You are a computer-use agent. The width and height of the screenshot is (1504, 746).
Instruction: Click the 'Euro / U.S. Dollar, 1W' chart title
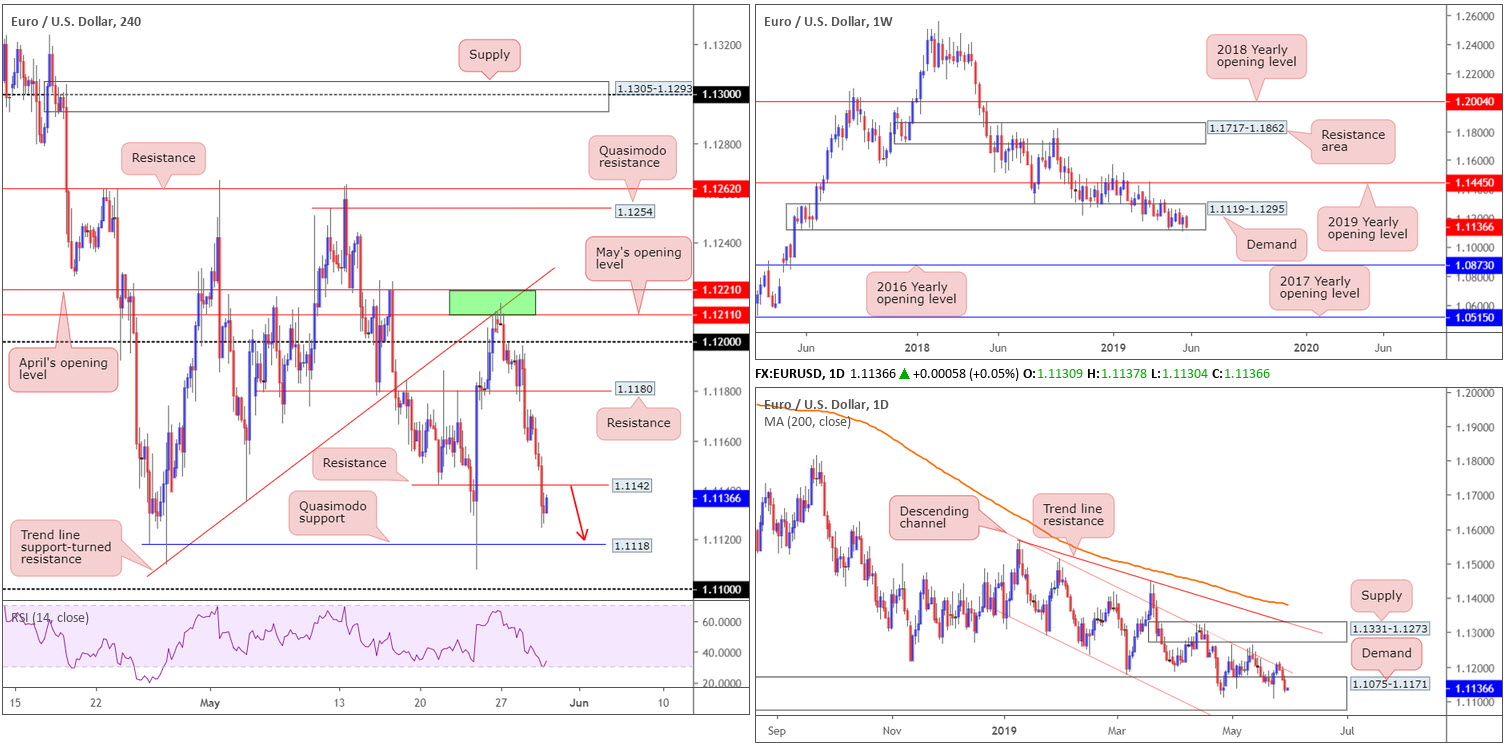tap(827, 20)
